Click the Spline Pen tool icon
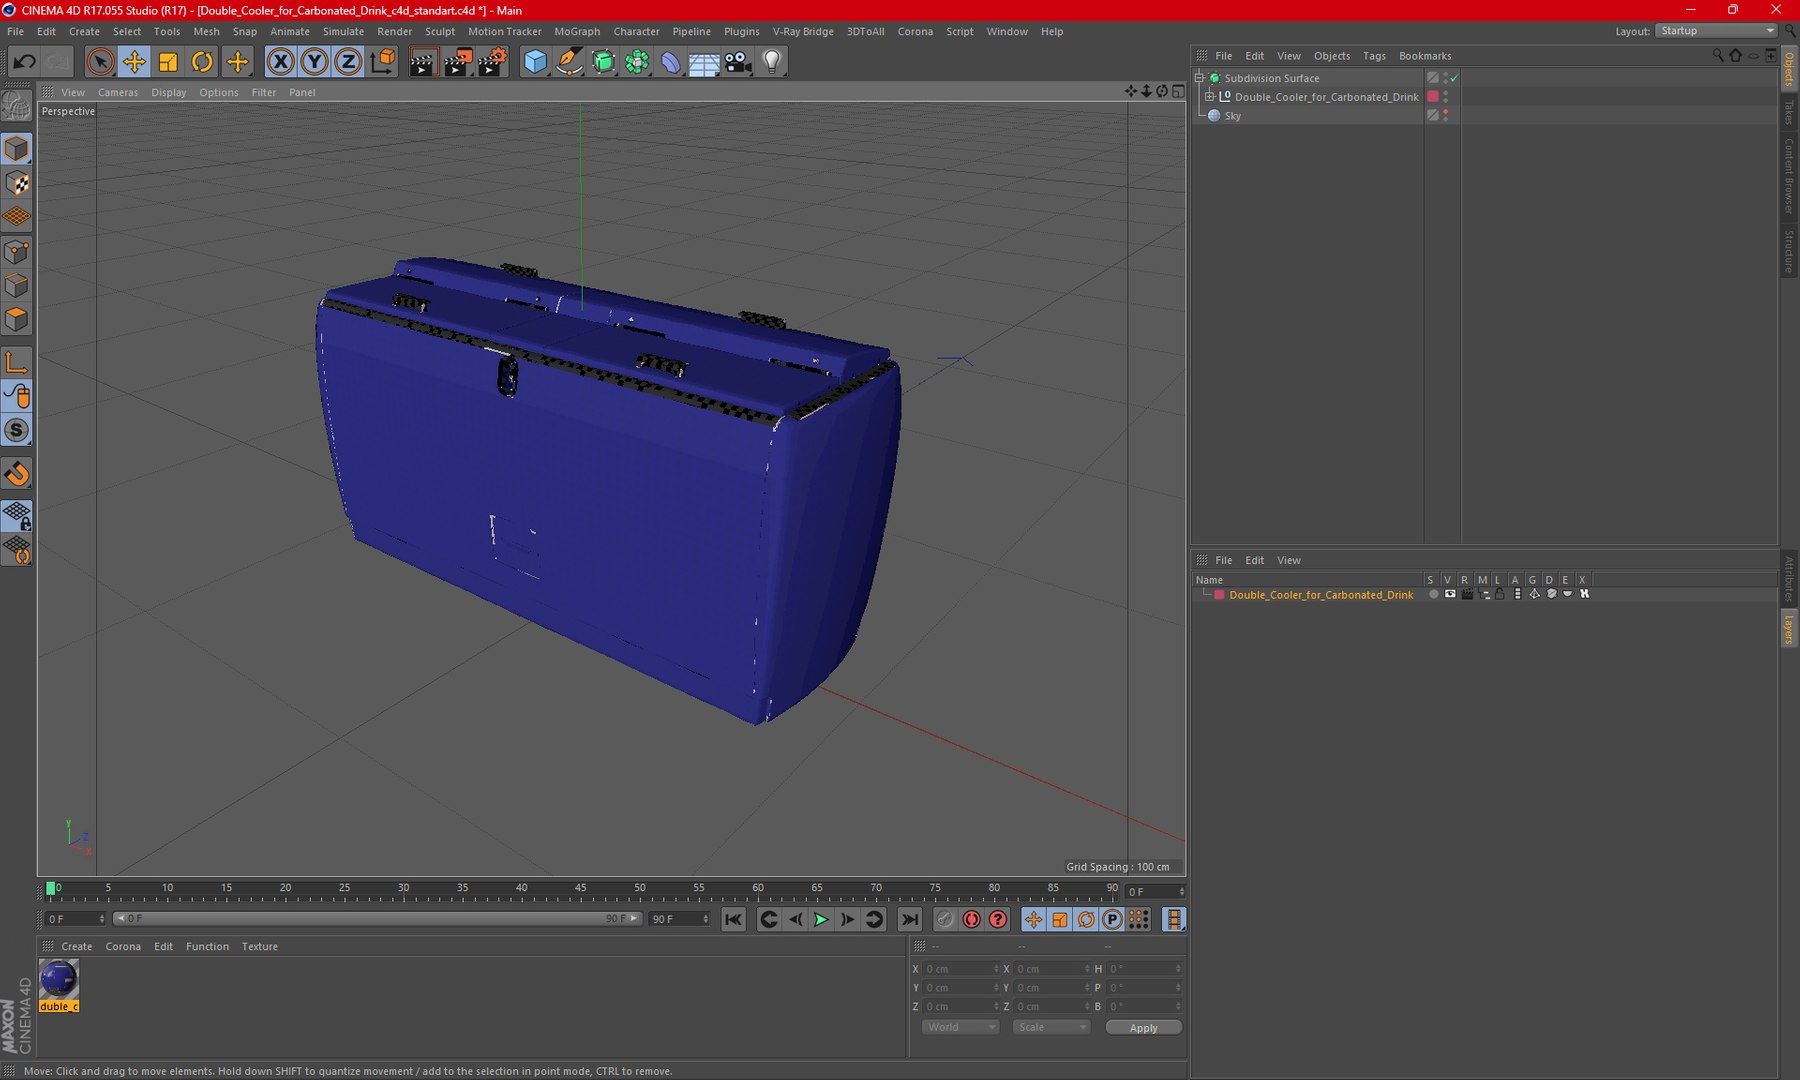 point(570,62)
